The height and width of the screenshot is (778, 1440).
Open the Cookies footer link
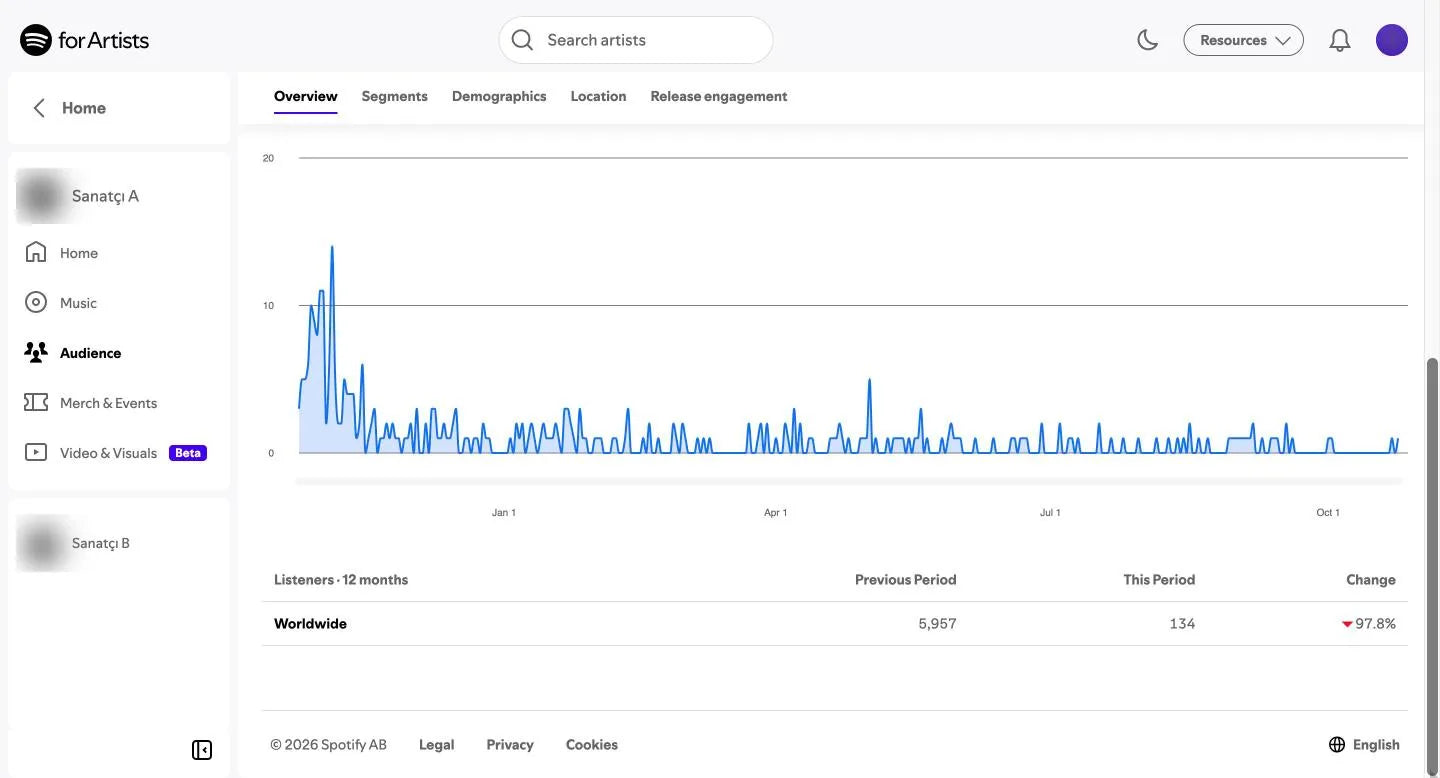click(592, 744)
